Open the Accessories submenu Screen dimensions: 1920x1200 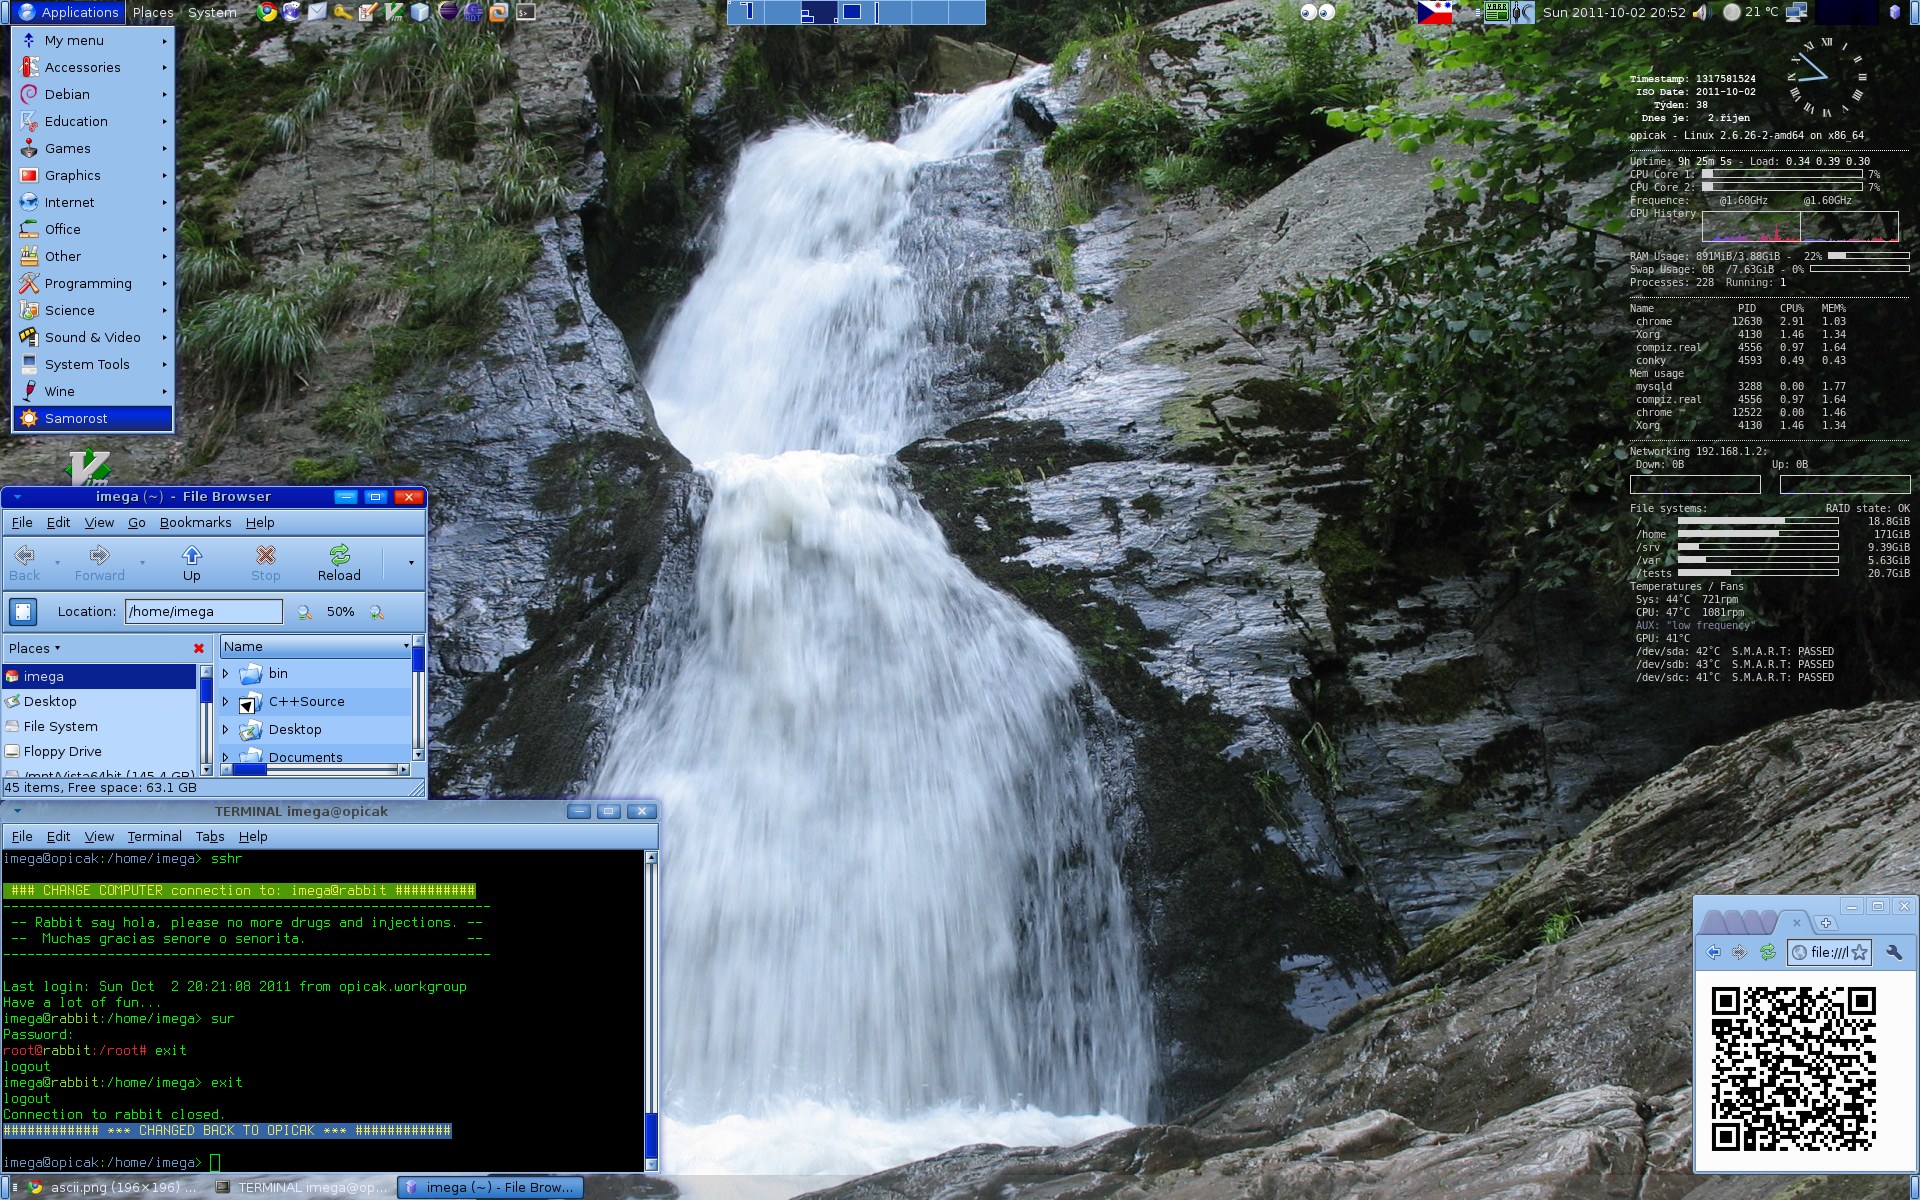[x=93, y=67]
